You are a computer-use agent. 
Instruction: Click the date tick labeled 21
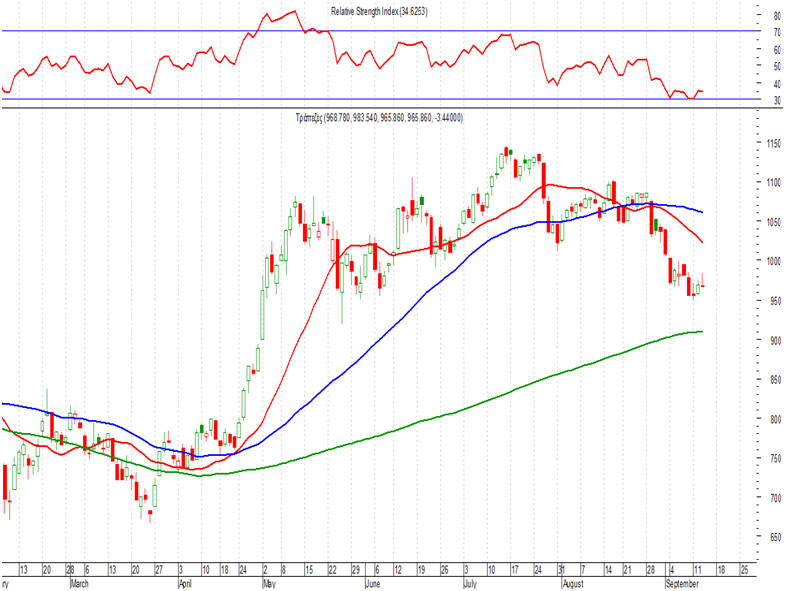point(627,570)
